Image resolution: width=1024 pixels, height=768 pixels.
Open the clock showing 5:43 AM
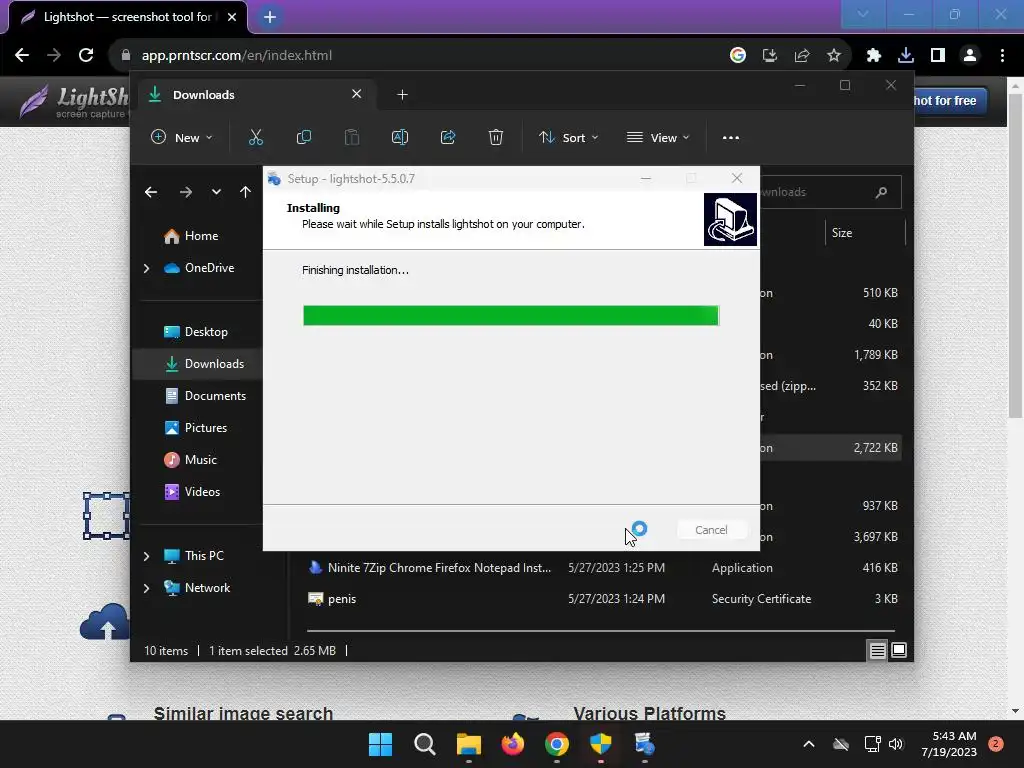click(949, 744)
